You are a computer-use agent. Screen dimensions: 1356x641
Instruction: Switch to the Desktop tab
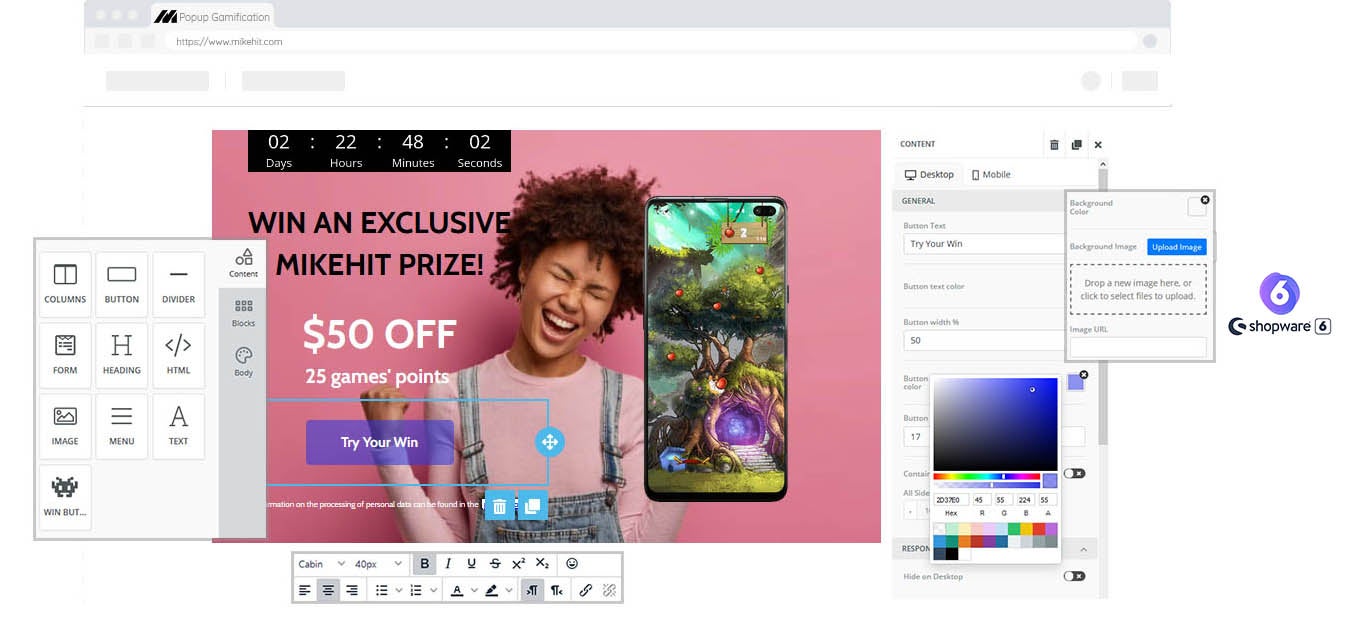point(929,174)
